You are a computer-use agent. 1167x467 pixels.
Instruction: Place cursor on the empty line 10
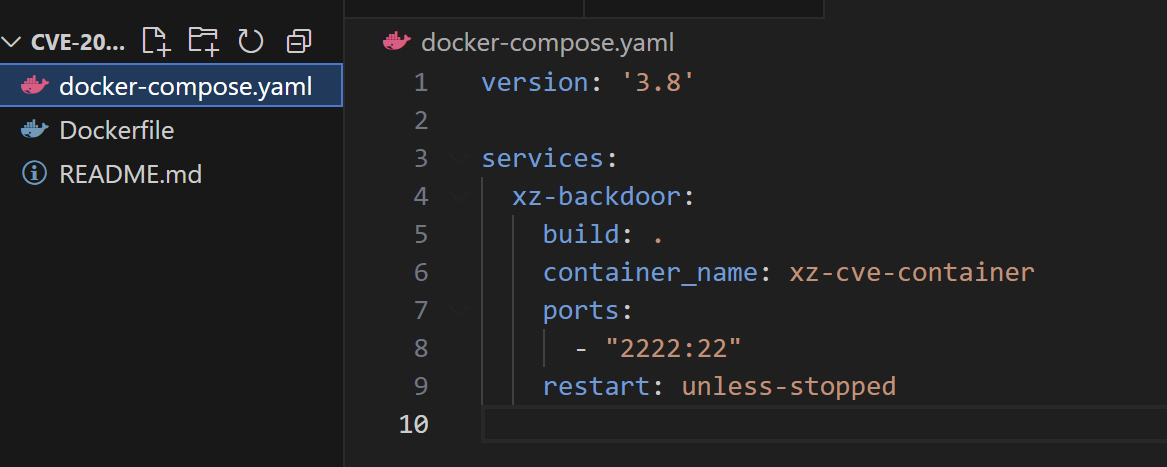825,424
